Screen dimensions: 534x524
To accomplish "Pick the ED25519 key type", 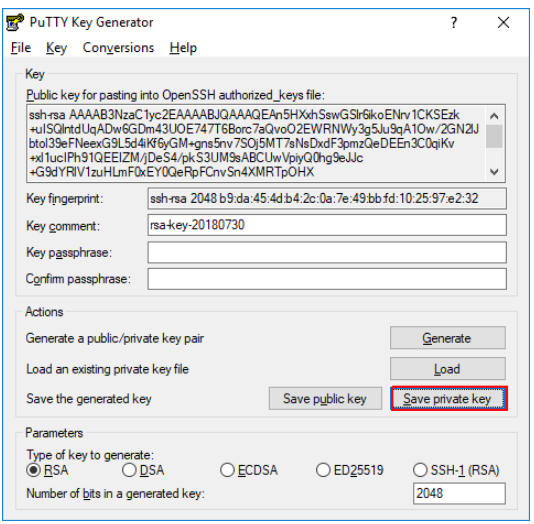I will [349, 470].
